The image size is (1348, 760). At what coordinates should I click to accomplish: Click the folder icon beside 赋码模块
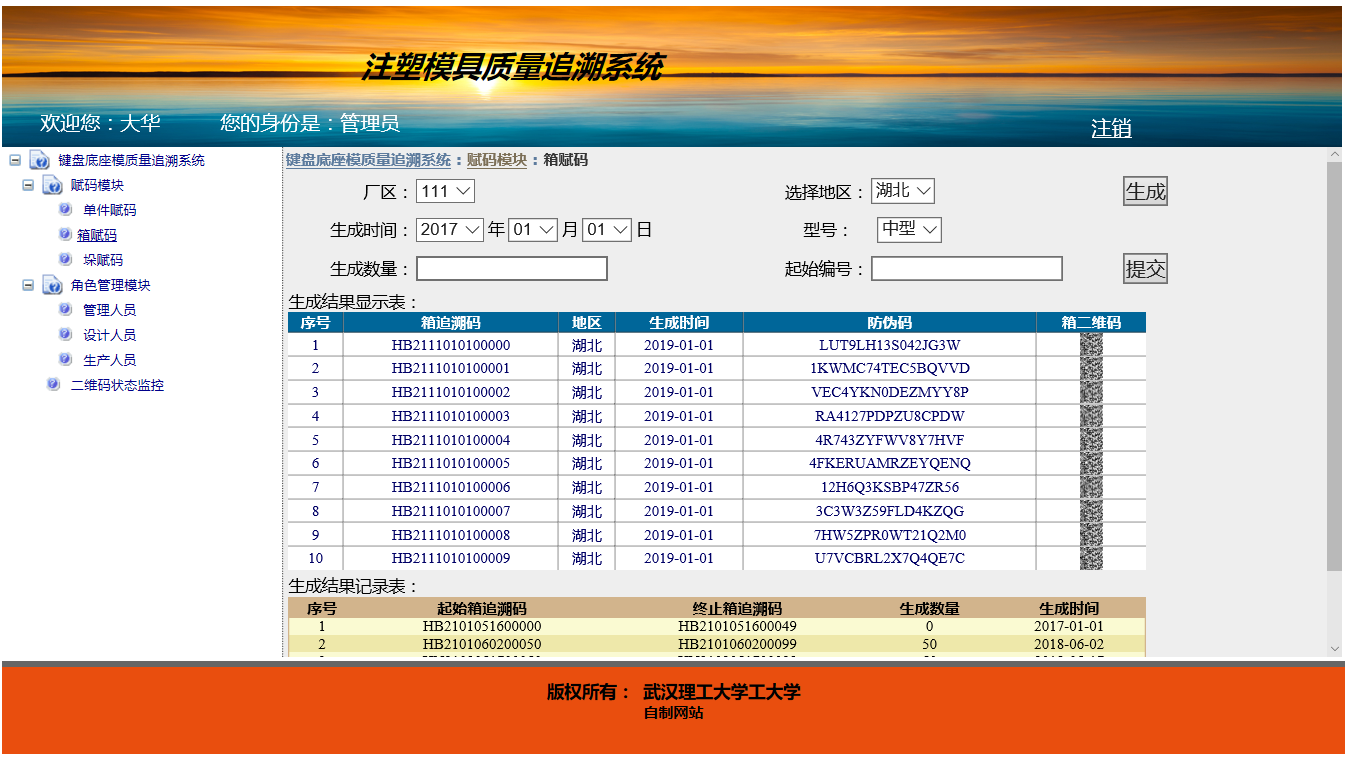53,186
